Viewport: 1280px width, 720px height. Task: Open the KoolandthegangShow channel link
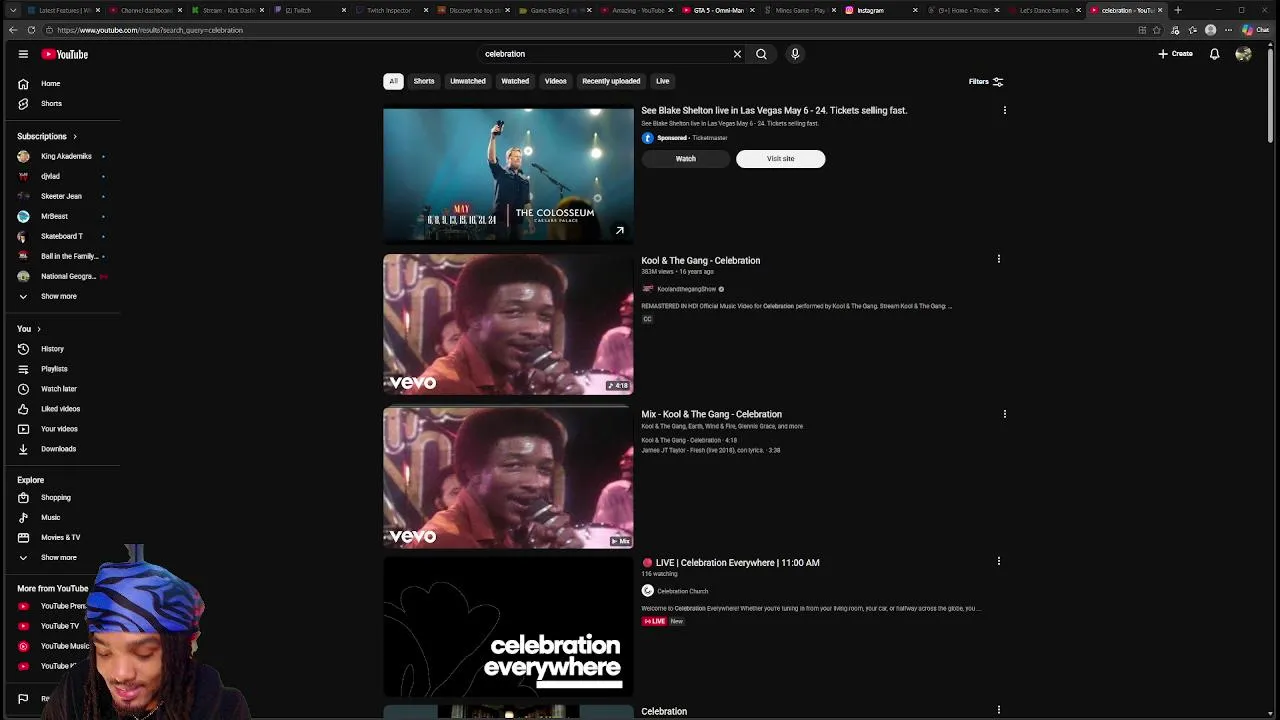(686, 290)
